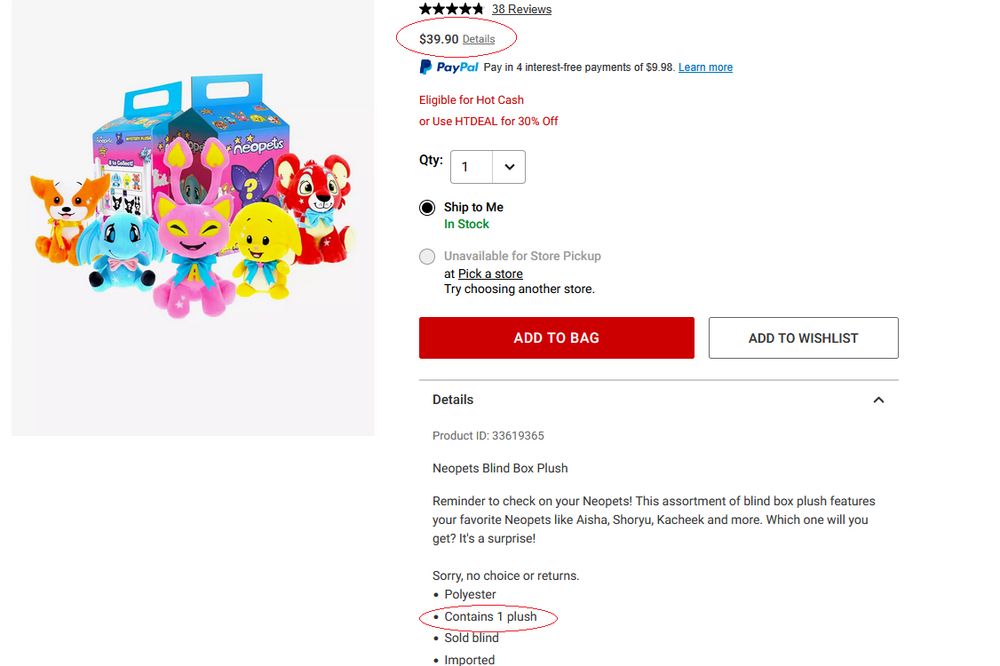Click the Pick a store link

coord(490,273)
